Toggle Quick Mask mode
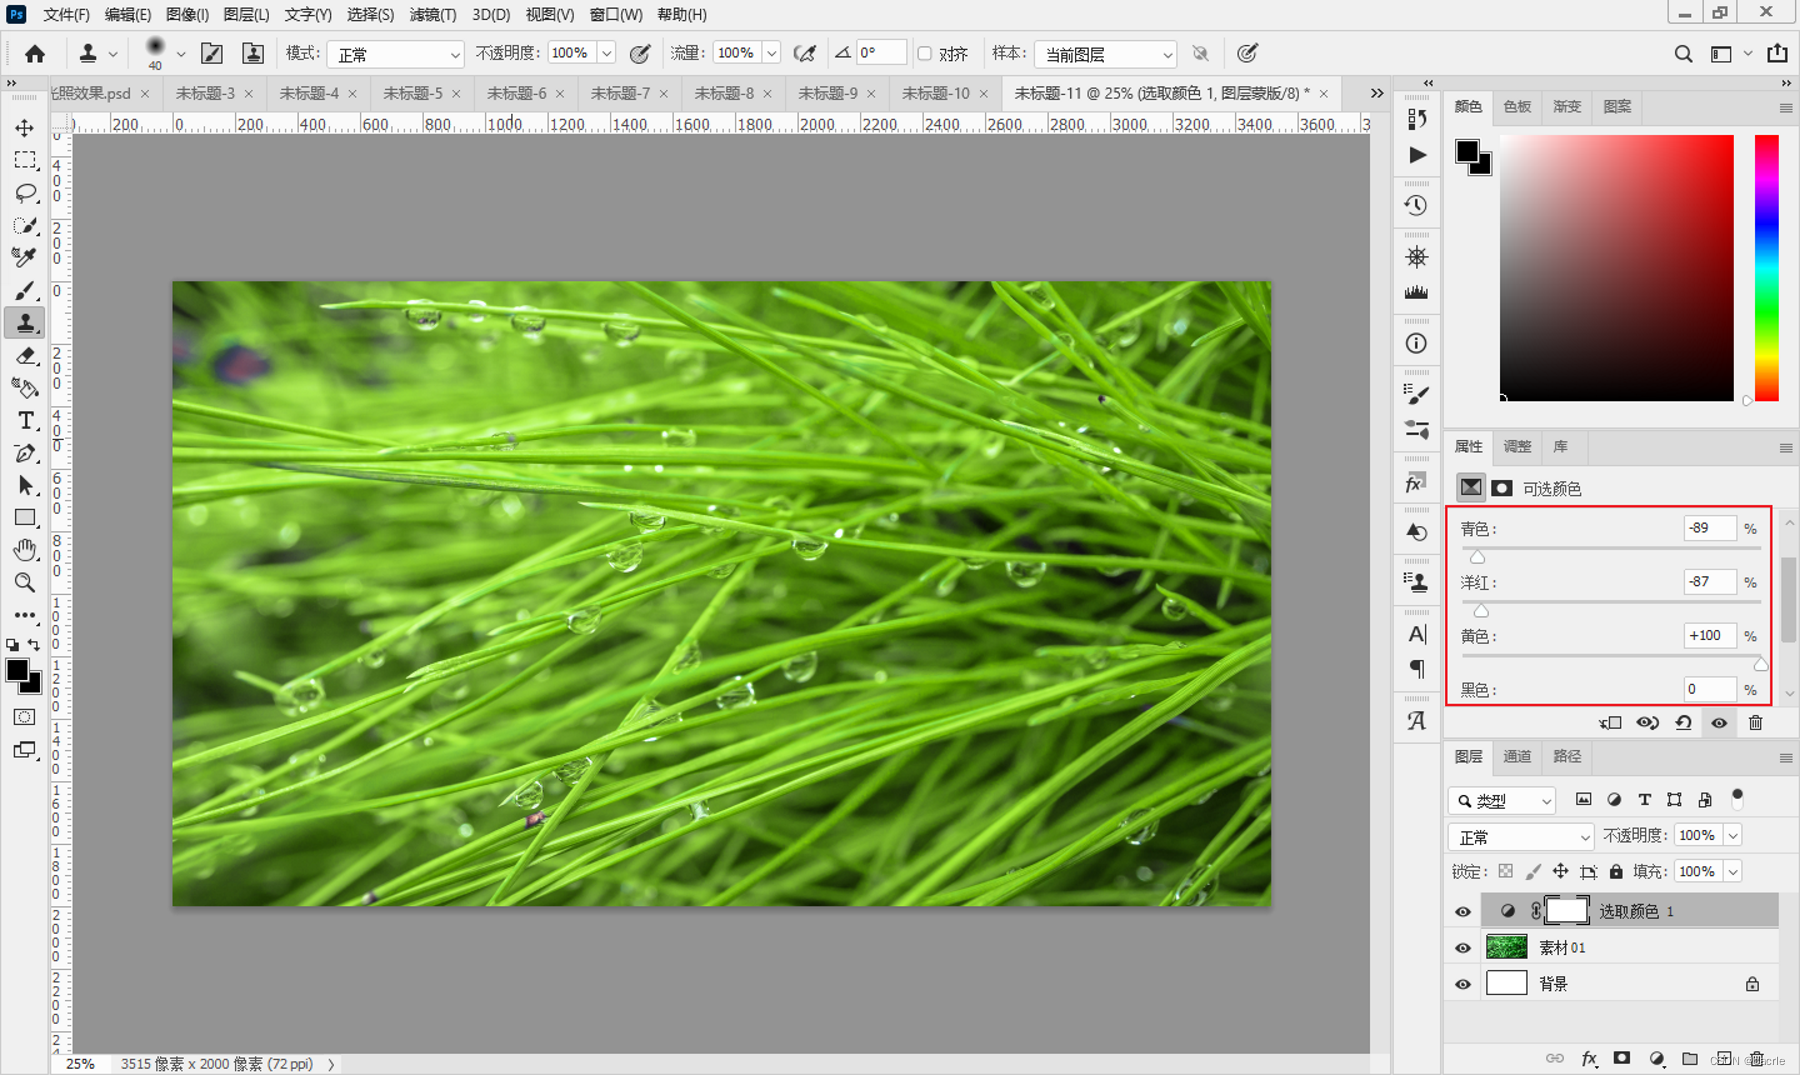This screenshot has width=1800, height=1075. click(25, 717)
